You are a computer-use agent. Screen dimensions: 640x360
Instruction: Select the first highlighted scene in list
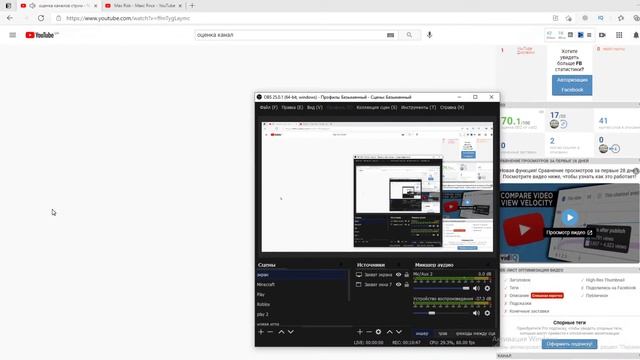302,275
